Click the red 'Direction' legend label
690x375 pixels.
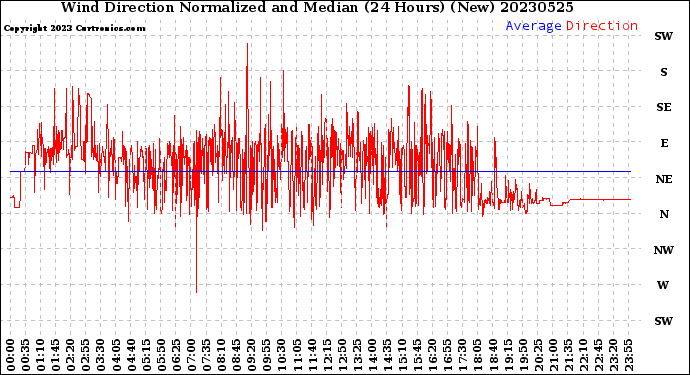click(602, 26)
